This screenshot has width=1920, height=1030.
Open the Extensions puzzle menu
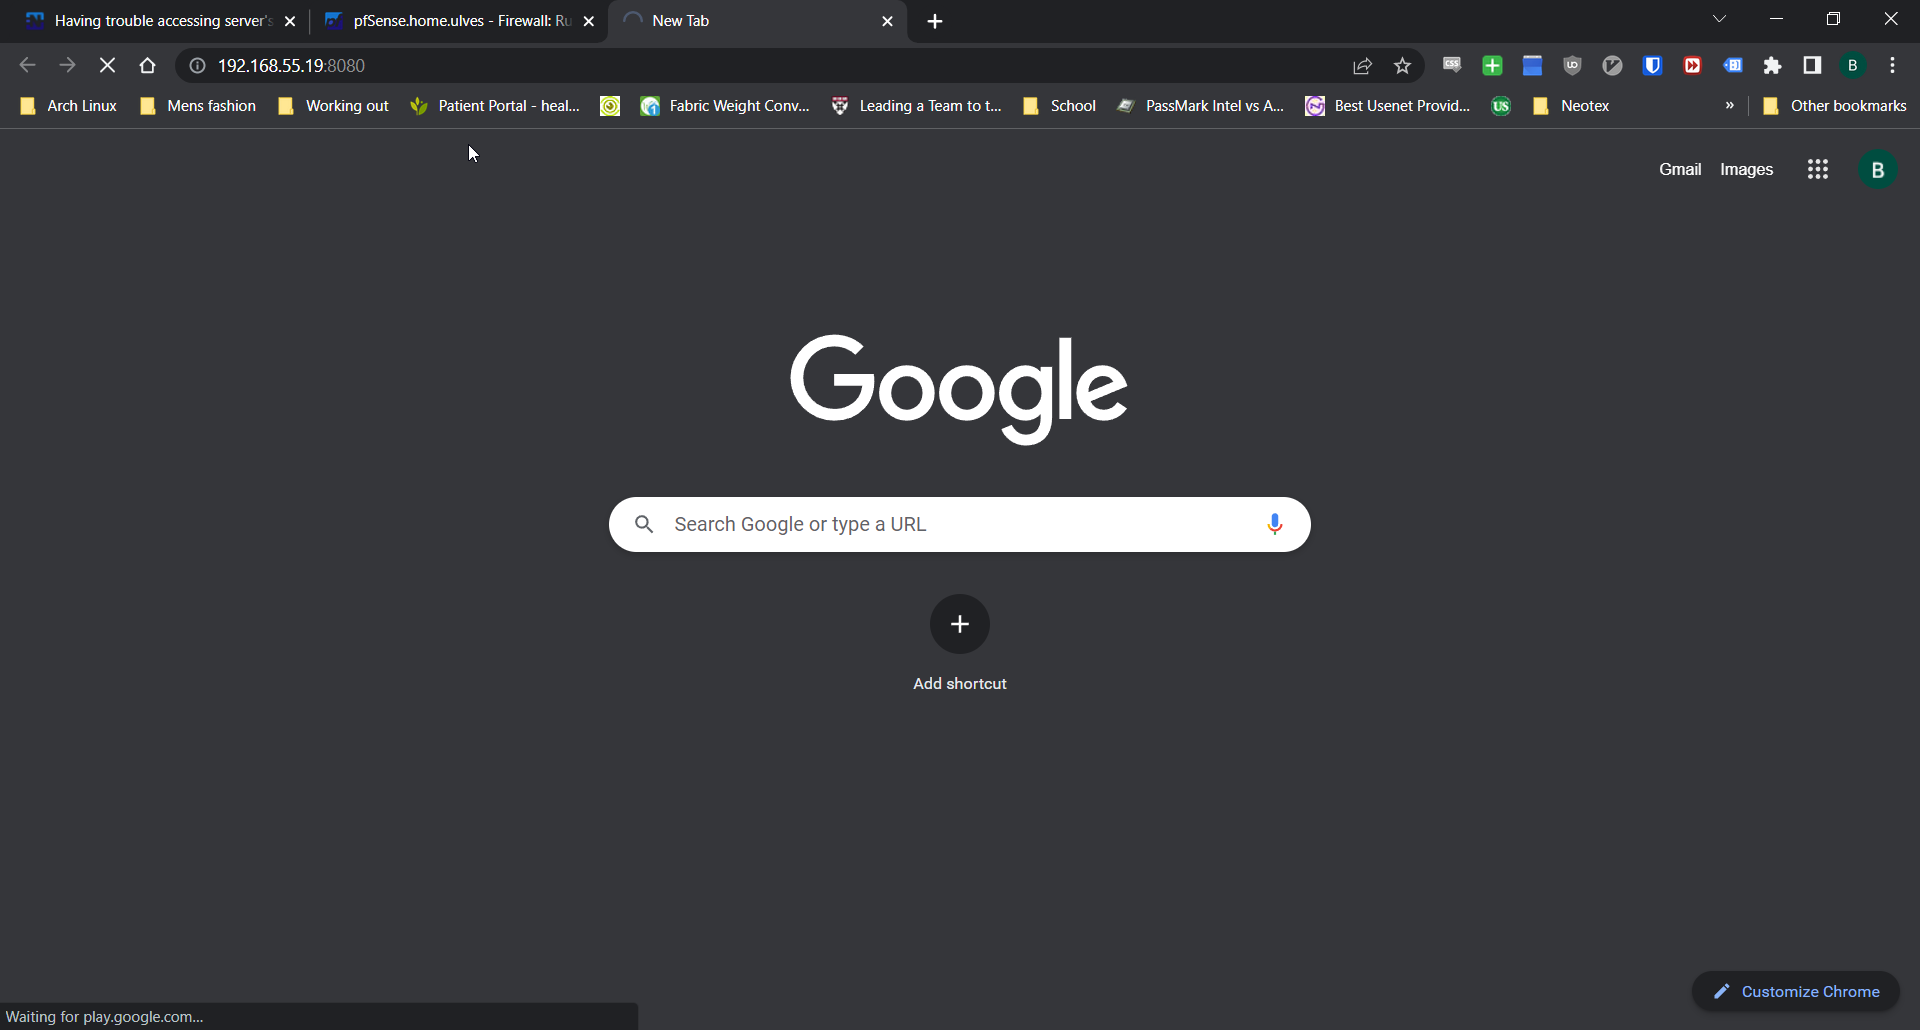point(1772,66)
